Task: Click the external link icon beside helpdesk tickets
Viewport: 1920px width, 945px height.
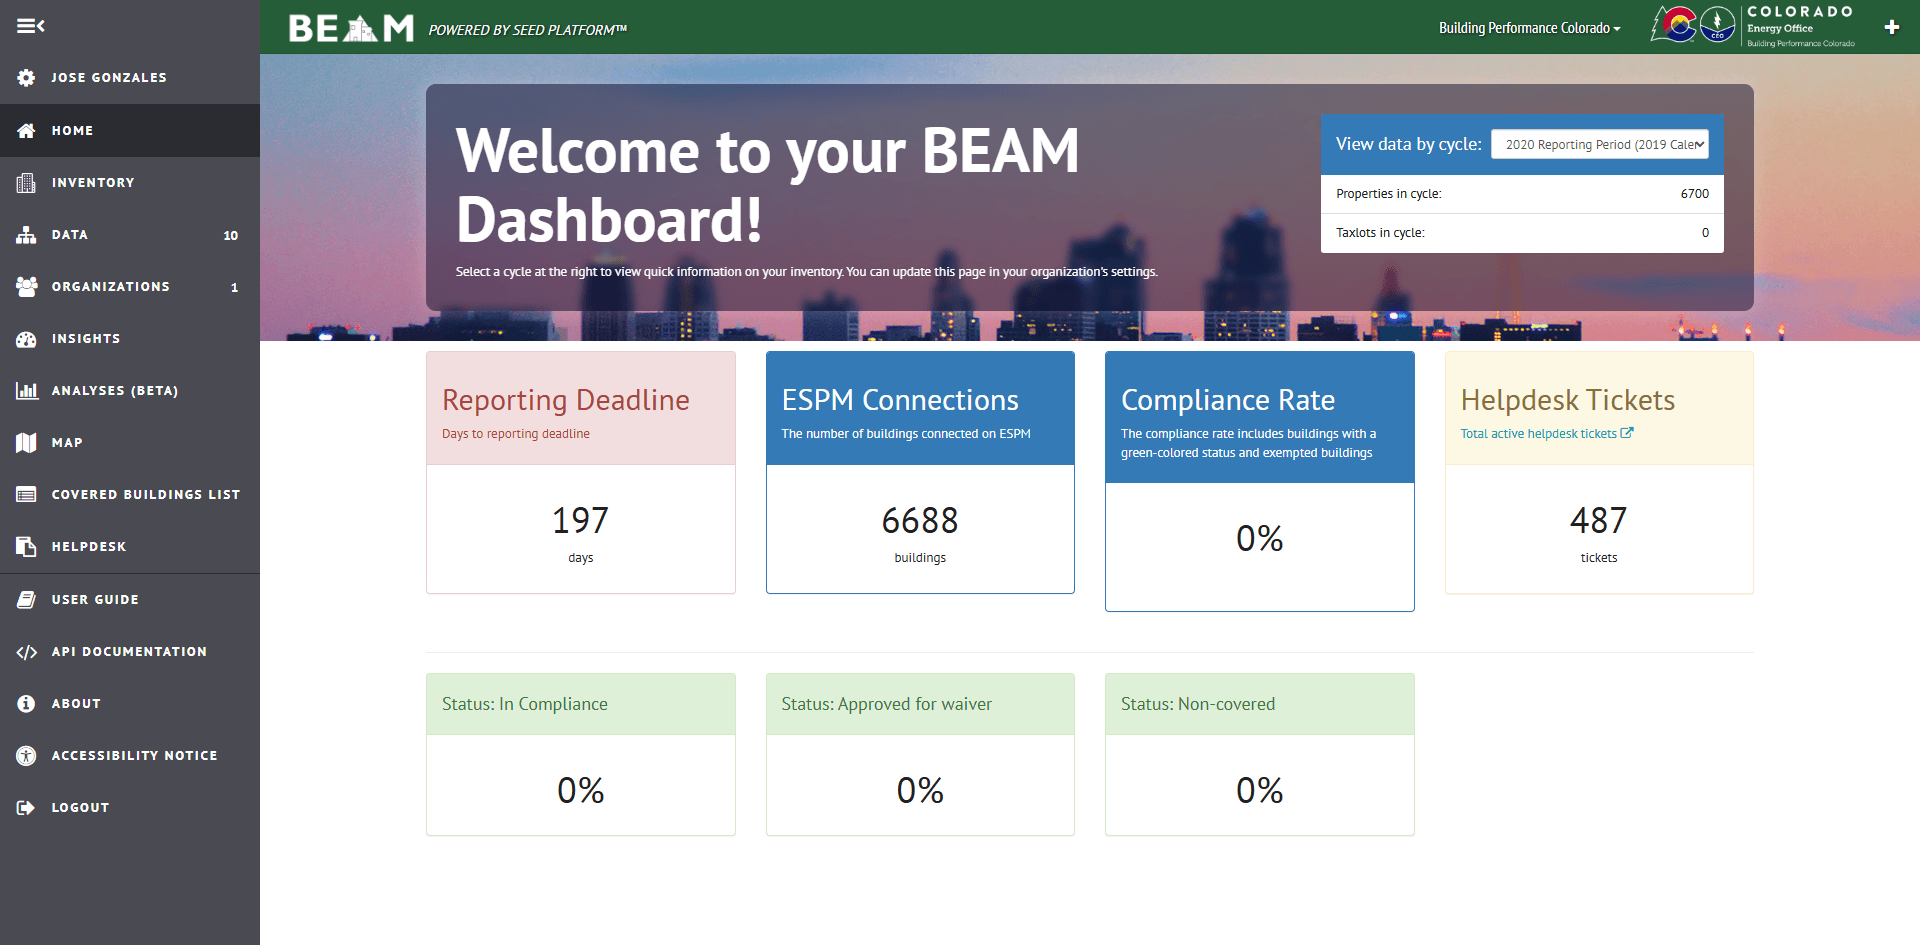Action: tap(1627, 433)
